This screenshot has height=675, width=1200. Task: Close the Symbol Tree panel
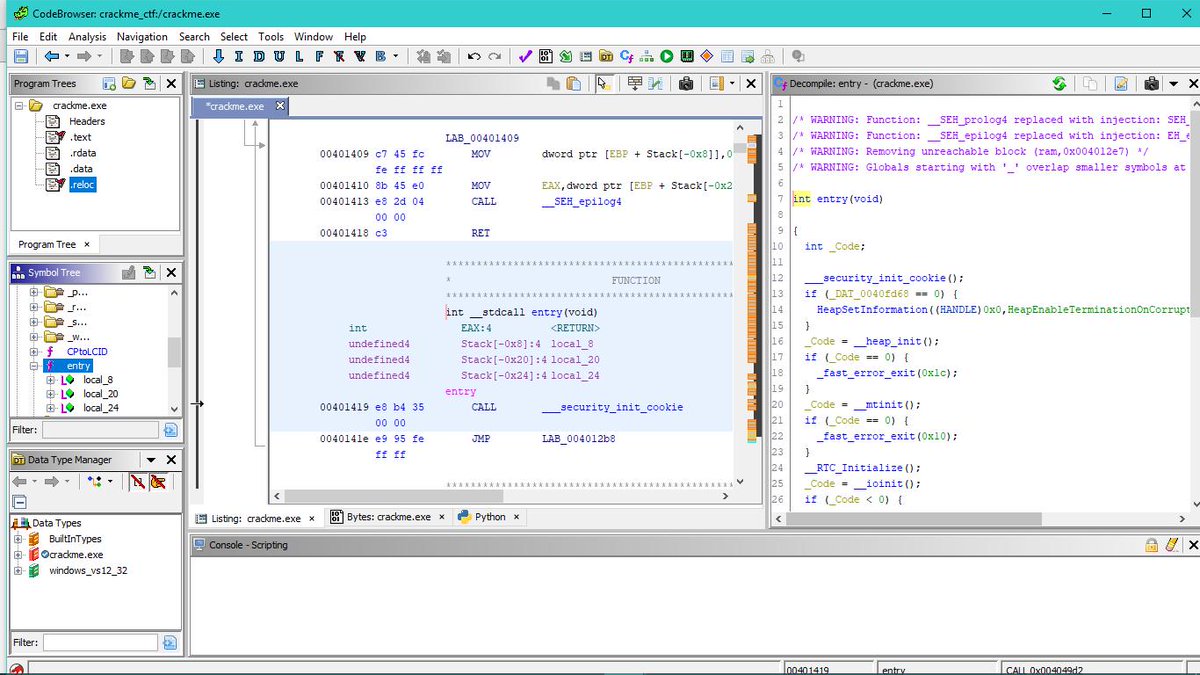[x=171, y=272]
